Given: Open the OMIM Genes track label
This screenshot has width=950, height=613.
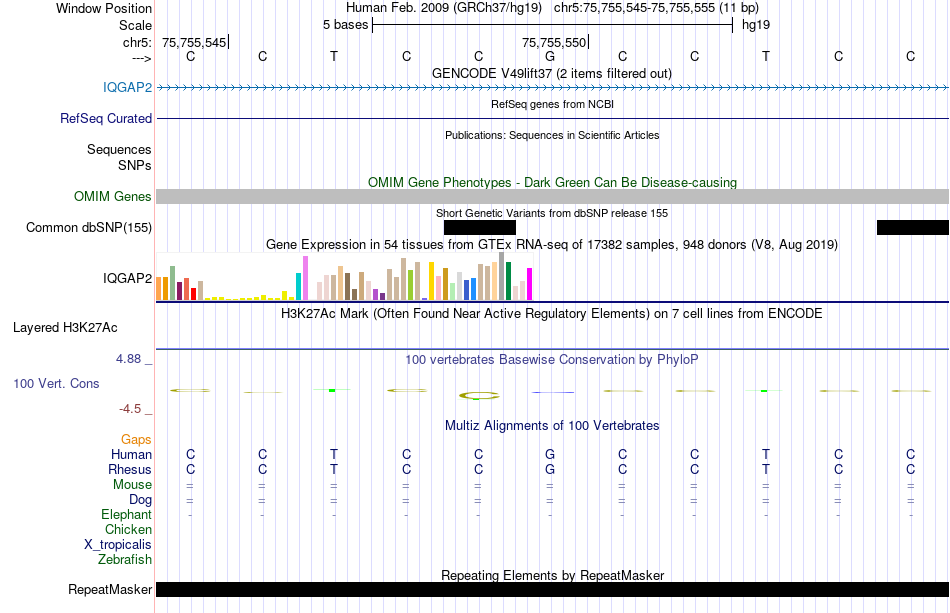Looking at the screenshot, I should (x=112, y=196).
